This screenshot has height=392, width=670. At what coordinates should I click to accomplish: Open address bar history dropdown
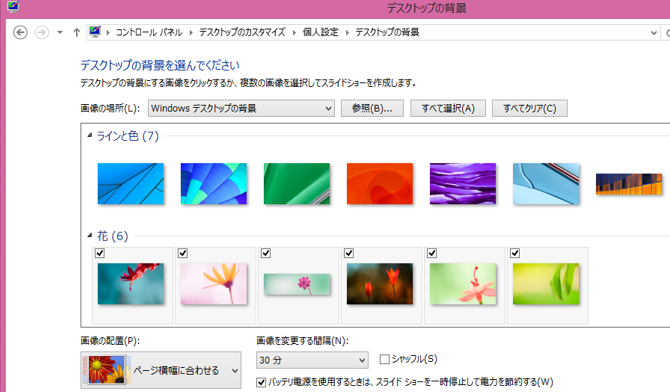pyautogui.click(x=653, y=33)
